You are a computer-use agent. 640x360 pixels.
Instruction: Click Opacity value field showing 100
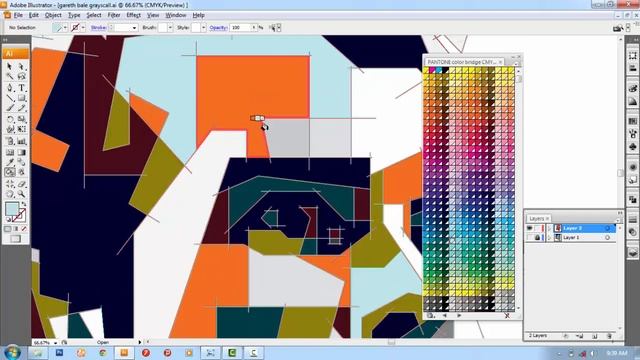240,28
